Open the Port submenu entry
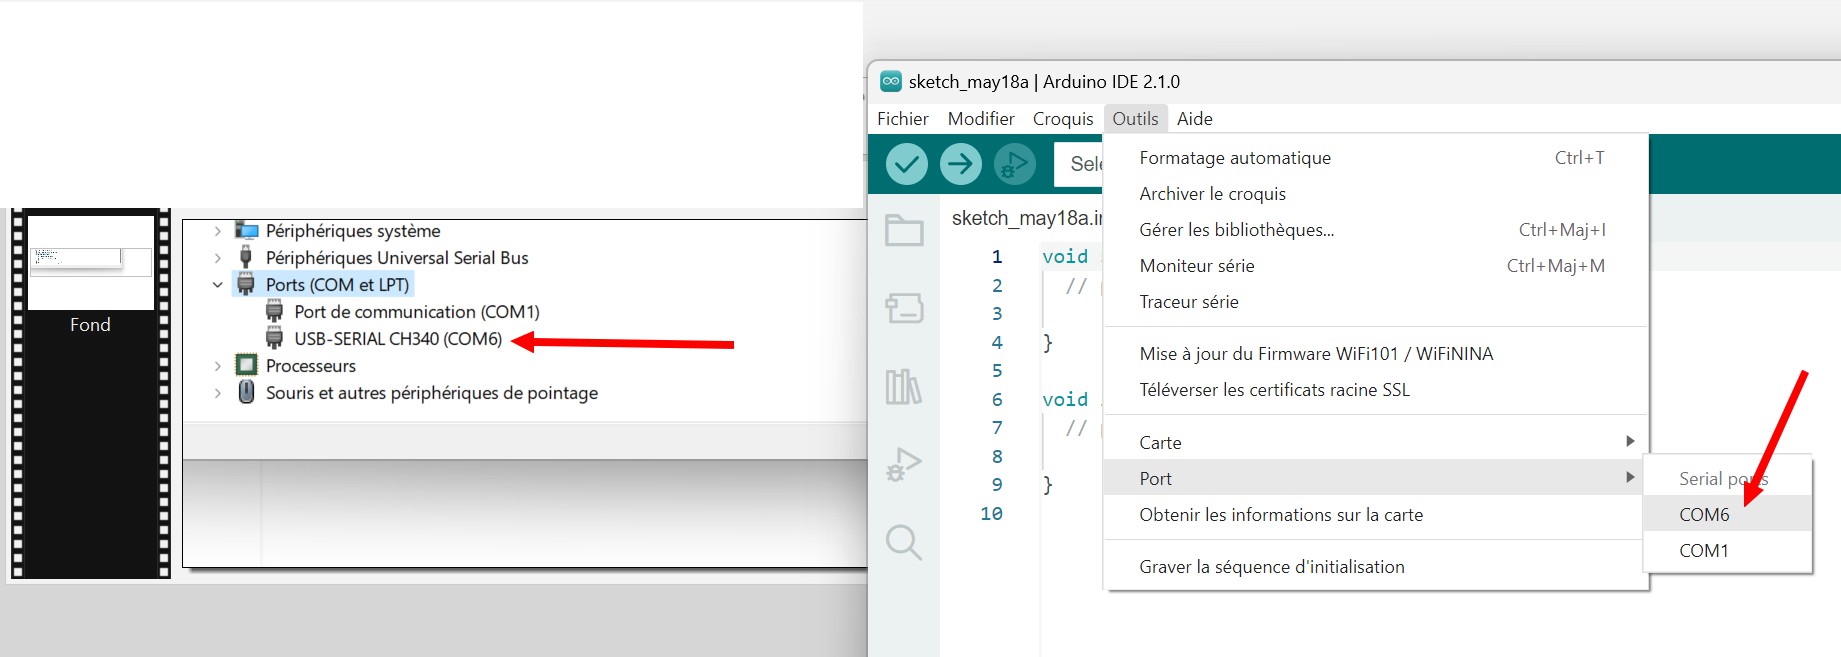 [x=1374, y=478]
